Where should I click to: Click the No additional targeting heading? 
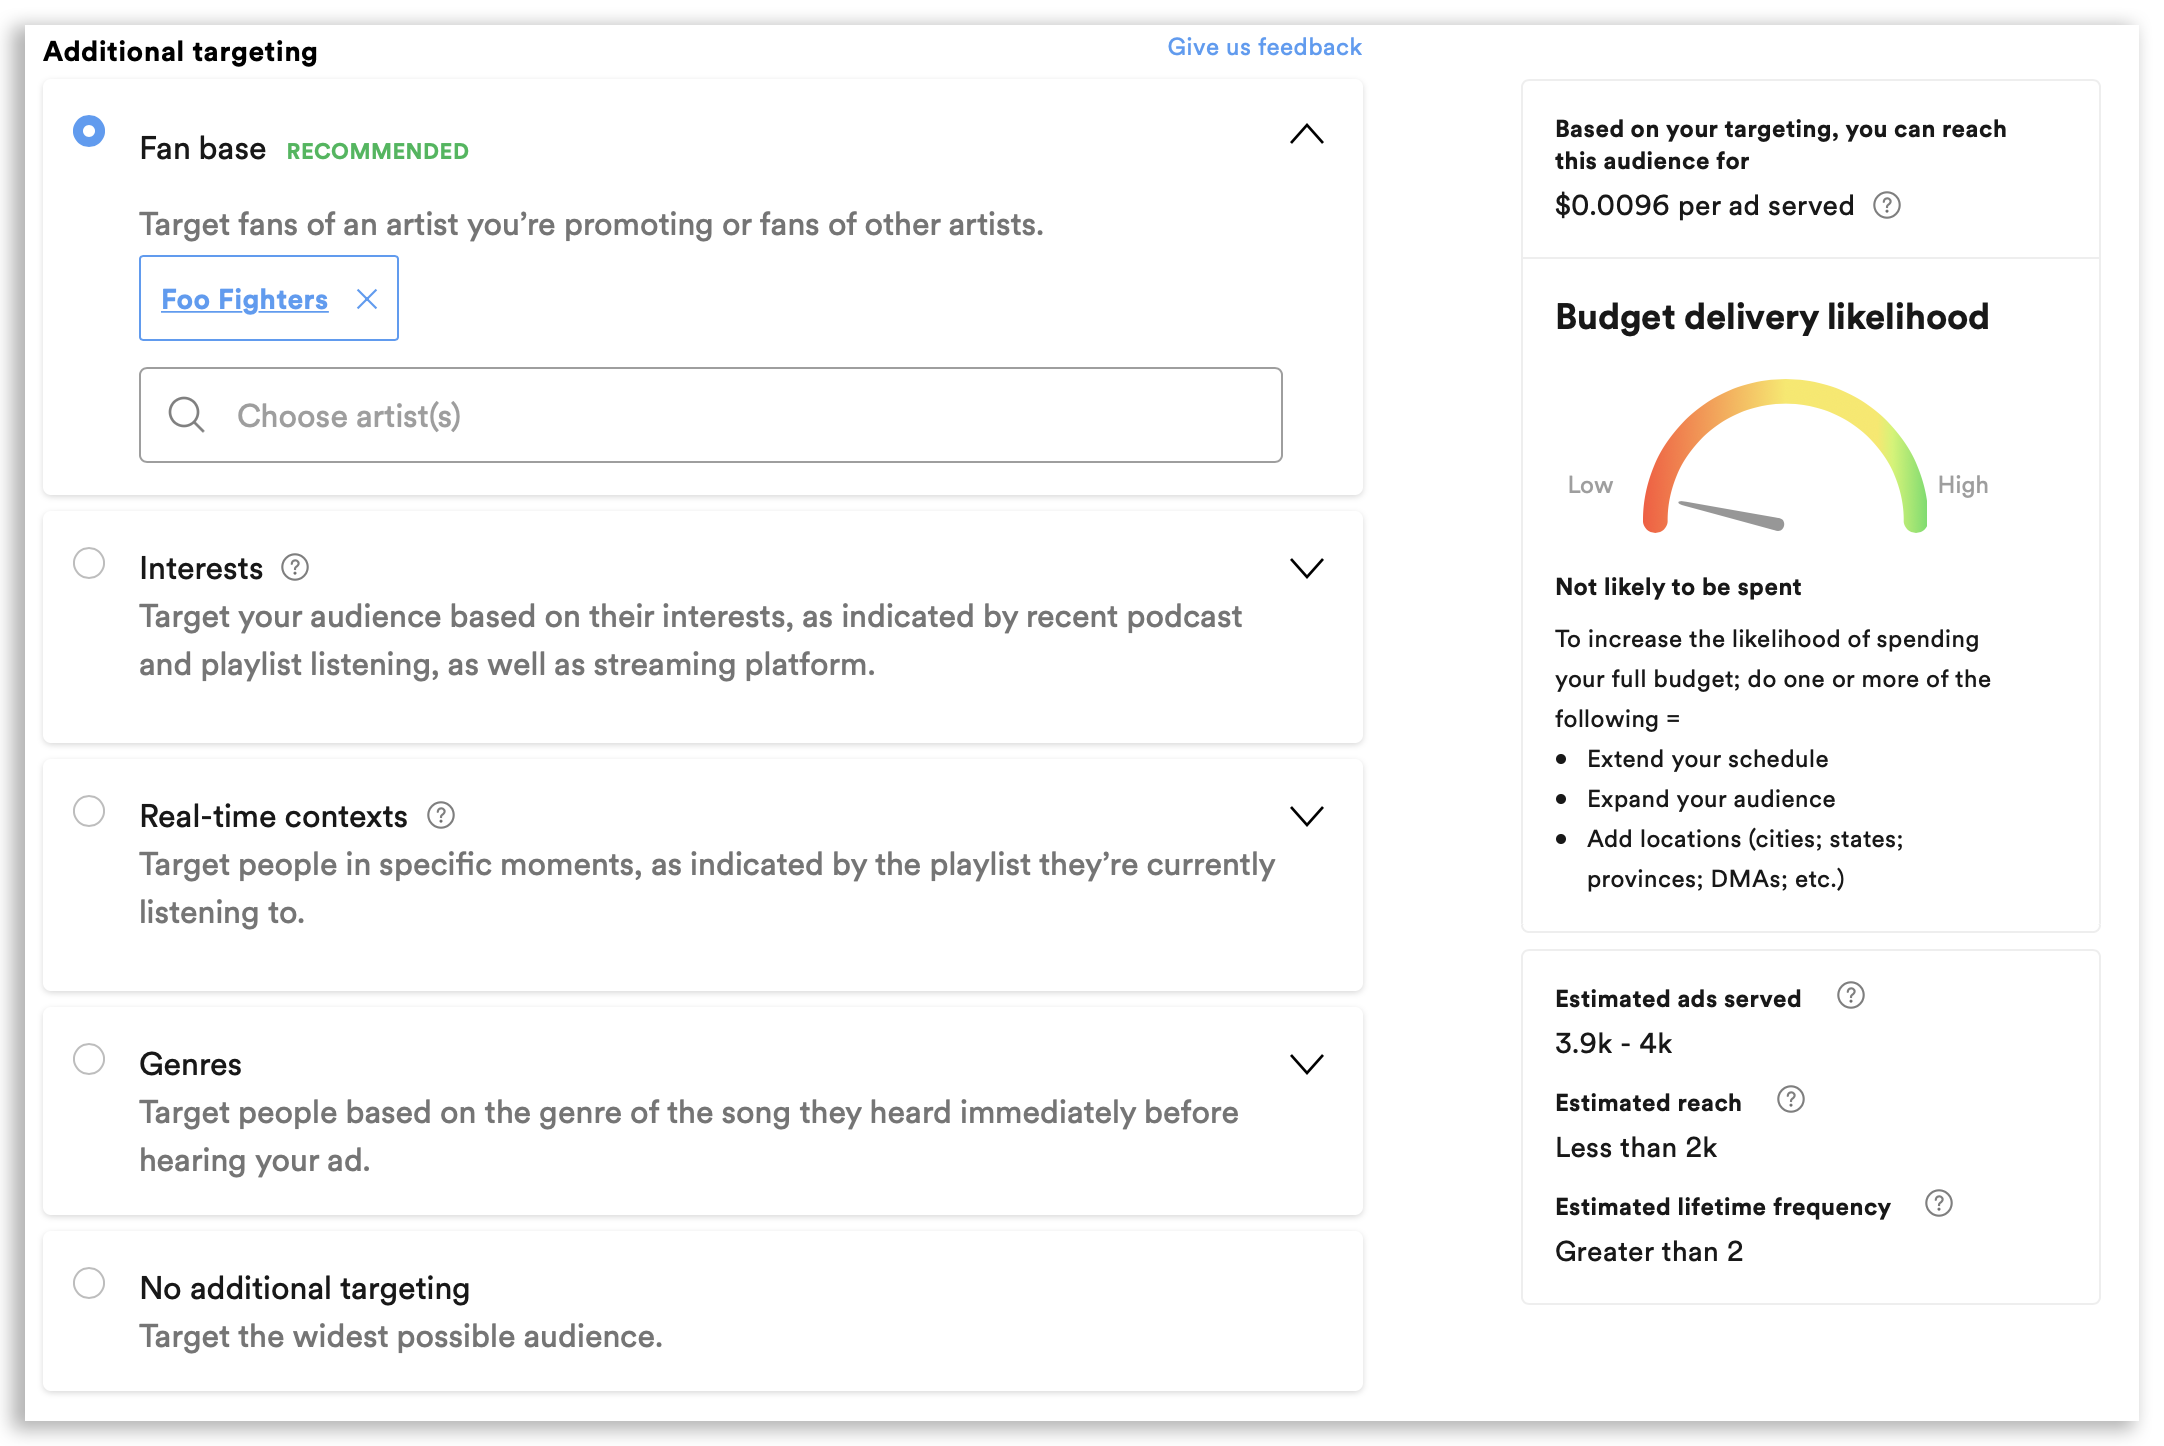(305, 1288)
